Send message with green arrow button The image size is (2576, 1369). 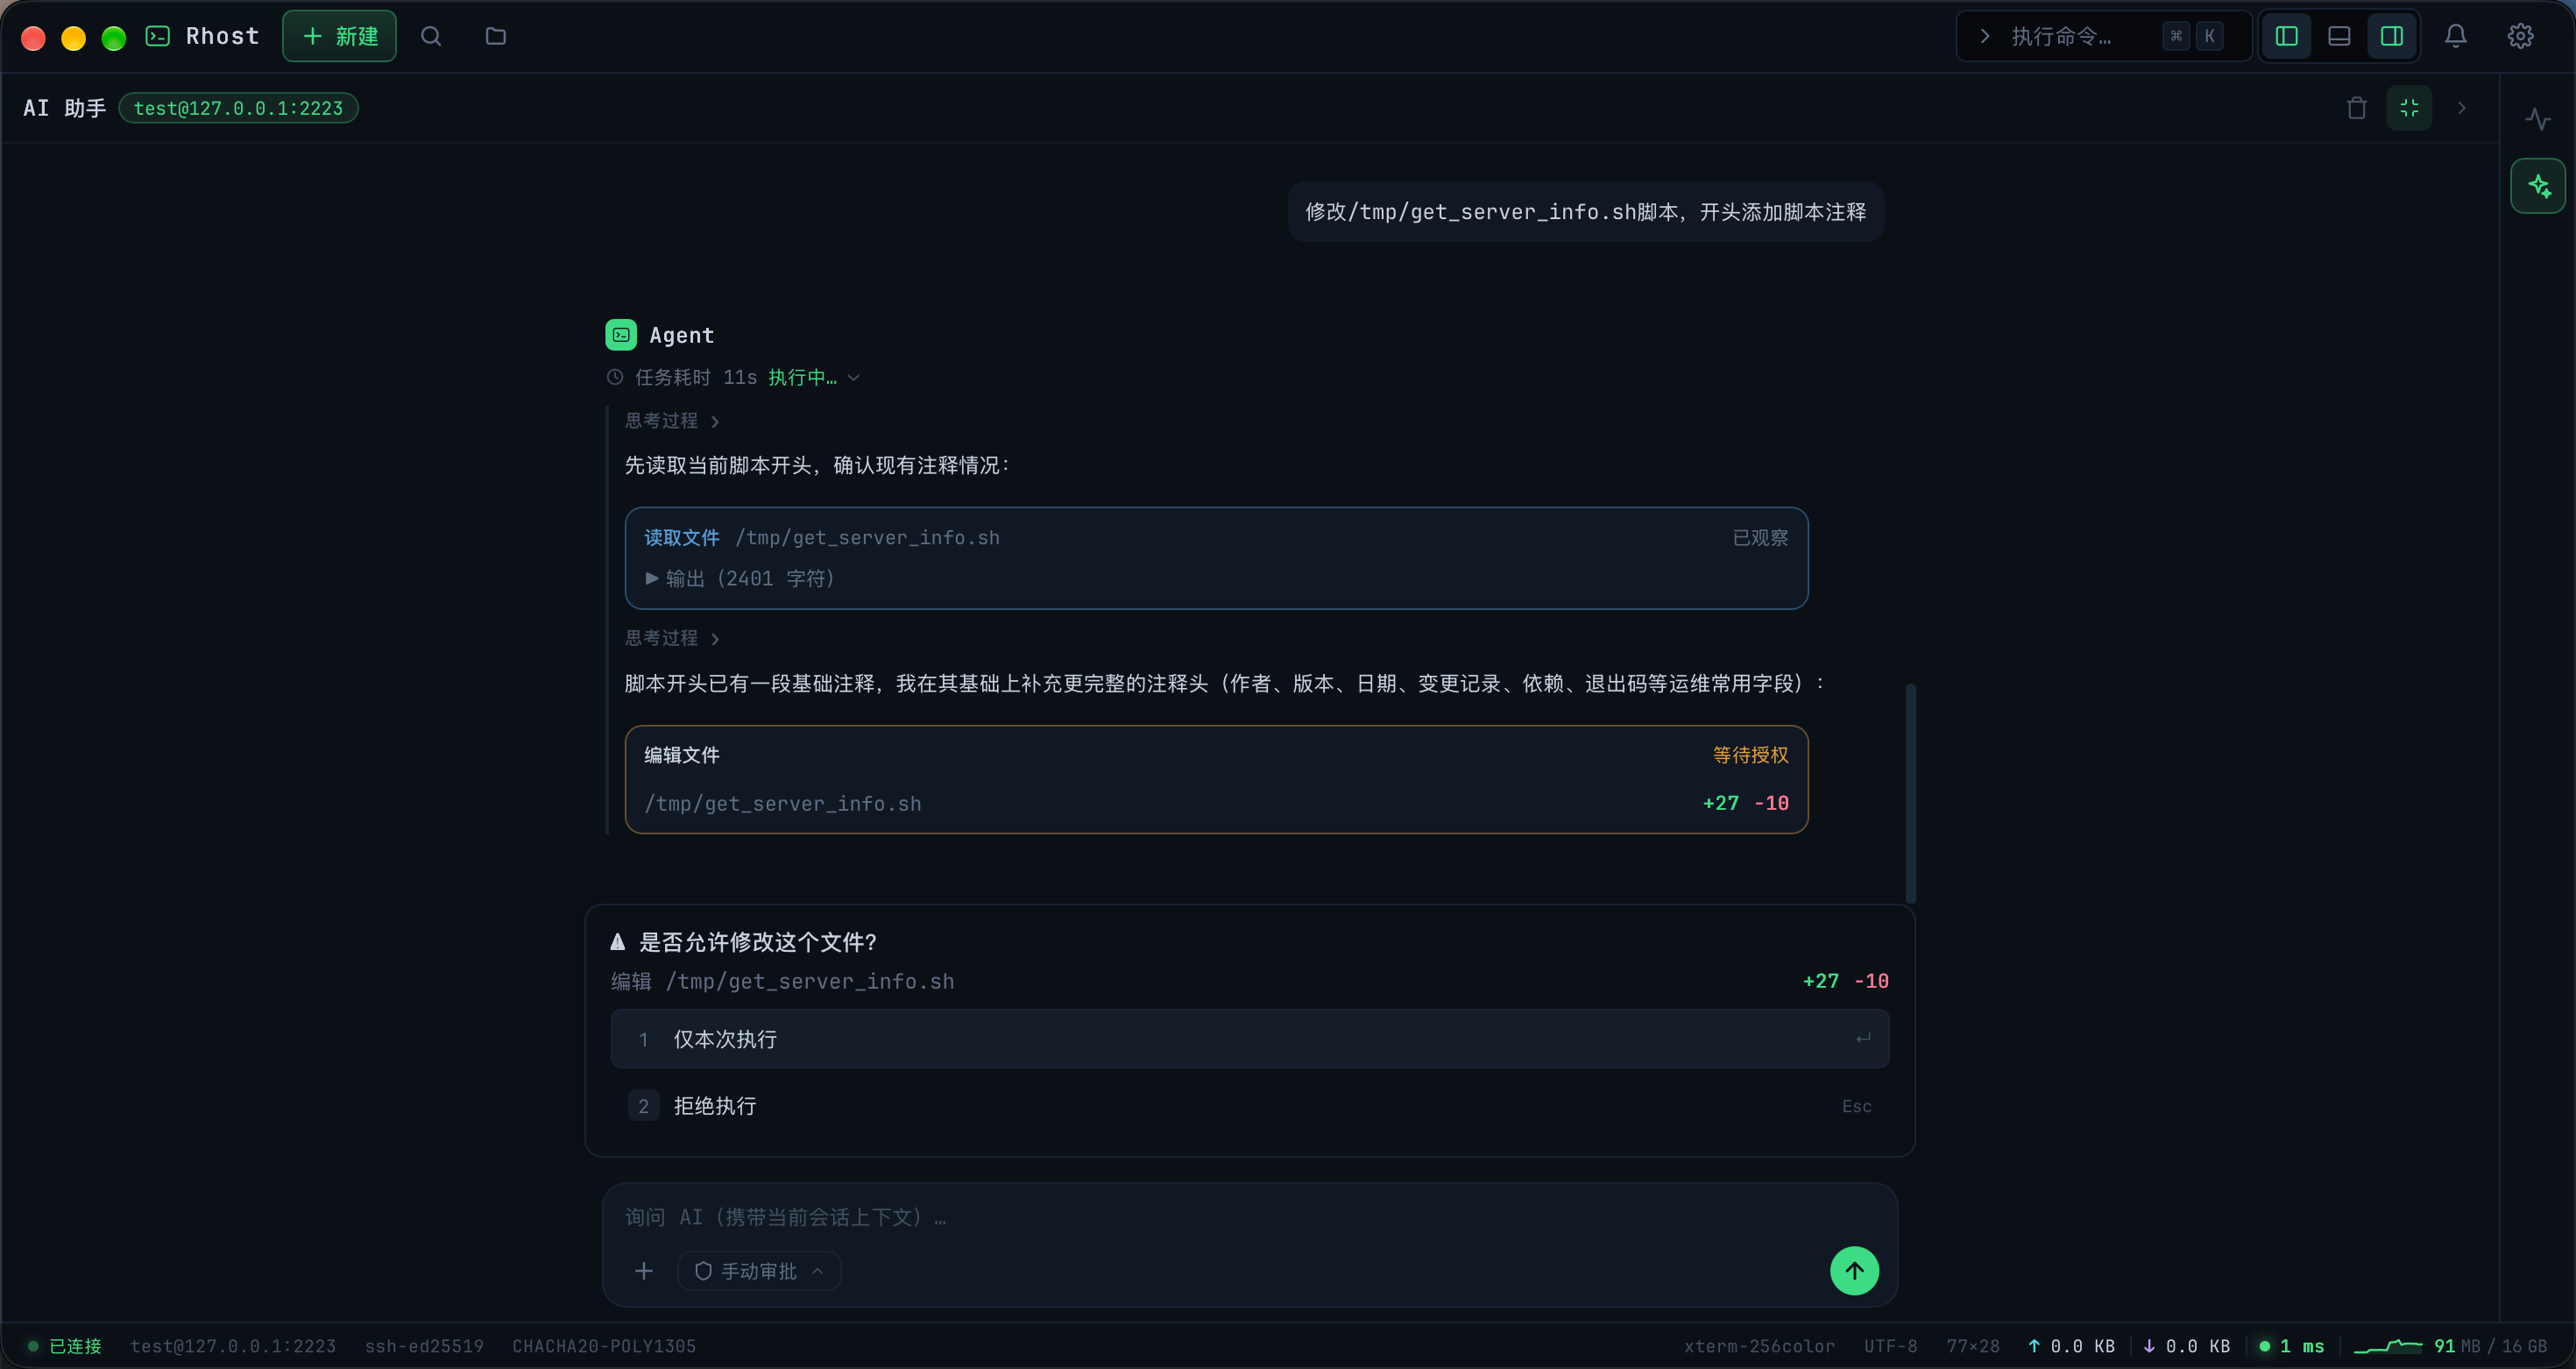pos(1854,1270)
